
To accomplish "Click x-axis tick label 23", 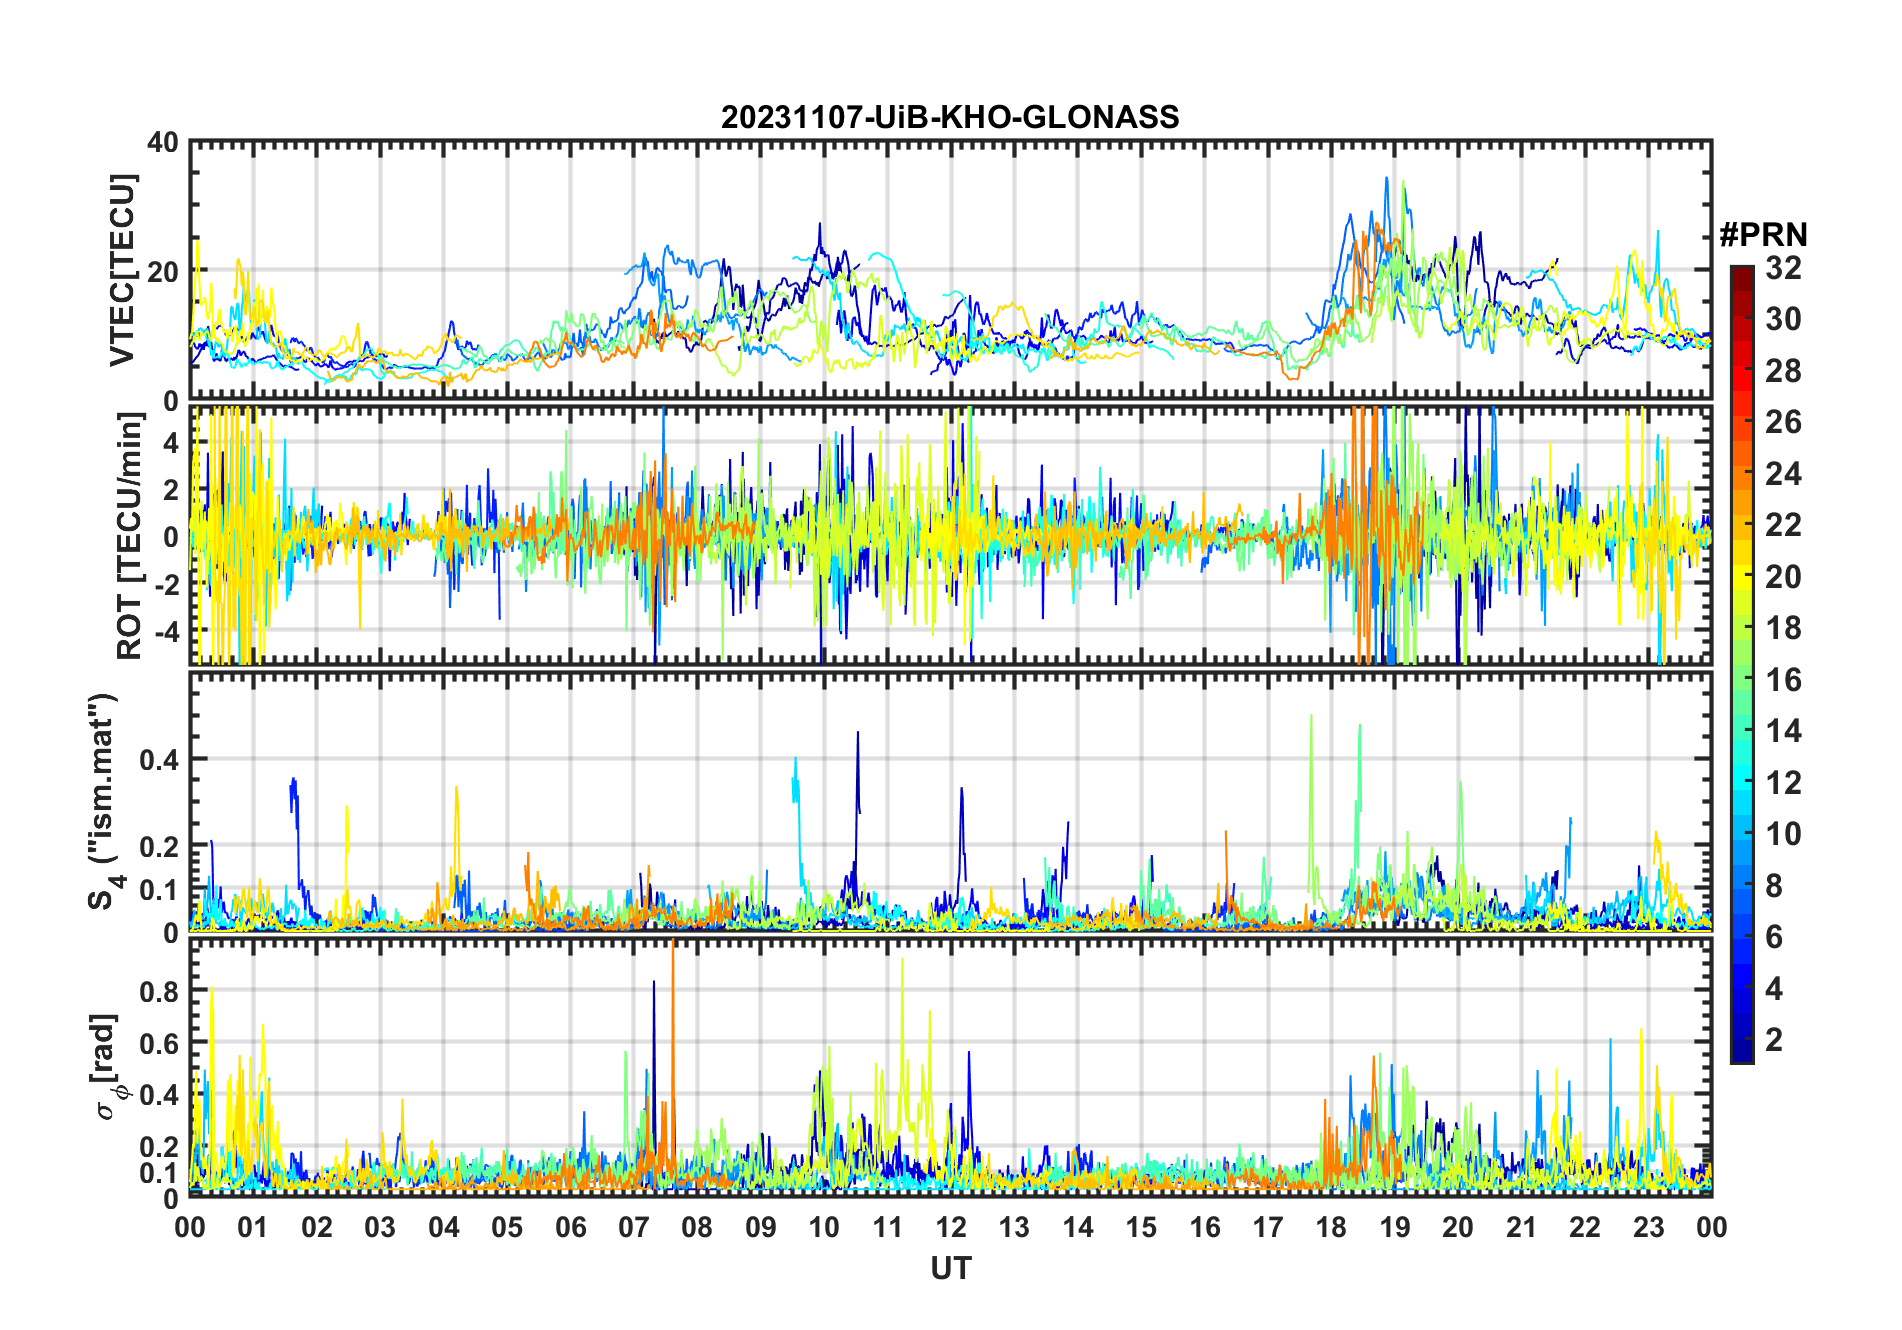I will 1648,1227.
